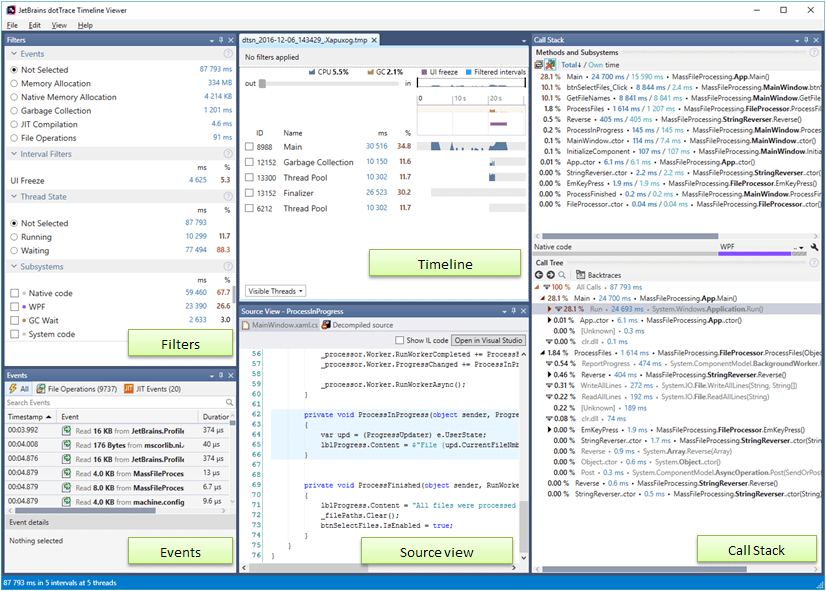Open the View menu
Screen dimensions: 826x591
click(x=59, y=25)
